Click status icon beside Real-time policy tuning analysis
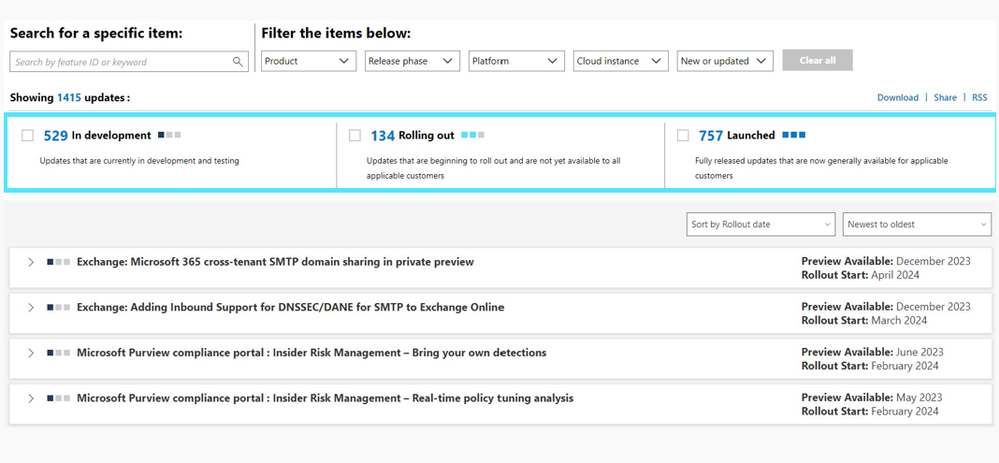 [x=59, y=398]
